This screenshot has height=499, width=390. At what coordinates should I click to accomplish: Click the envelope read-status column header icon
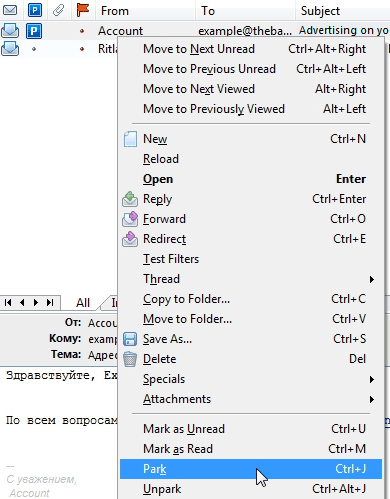pos(10,10)
